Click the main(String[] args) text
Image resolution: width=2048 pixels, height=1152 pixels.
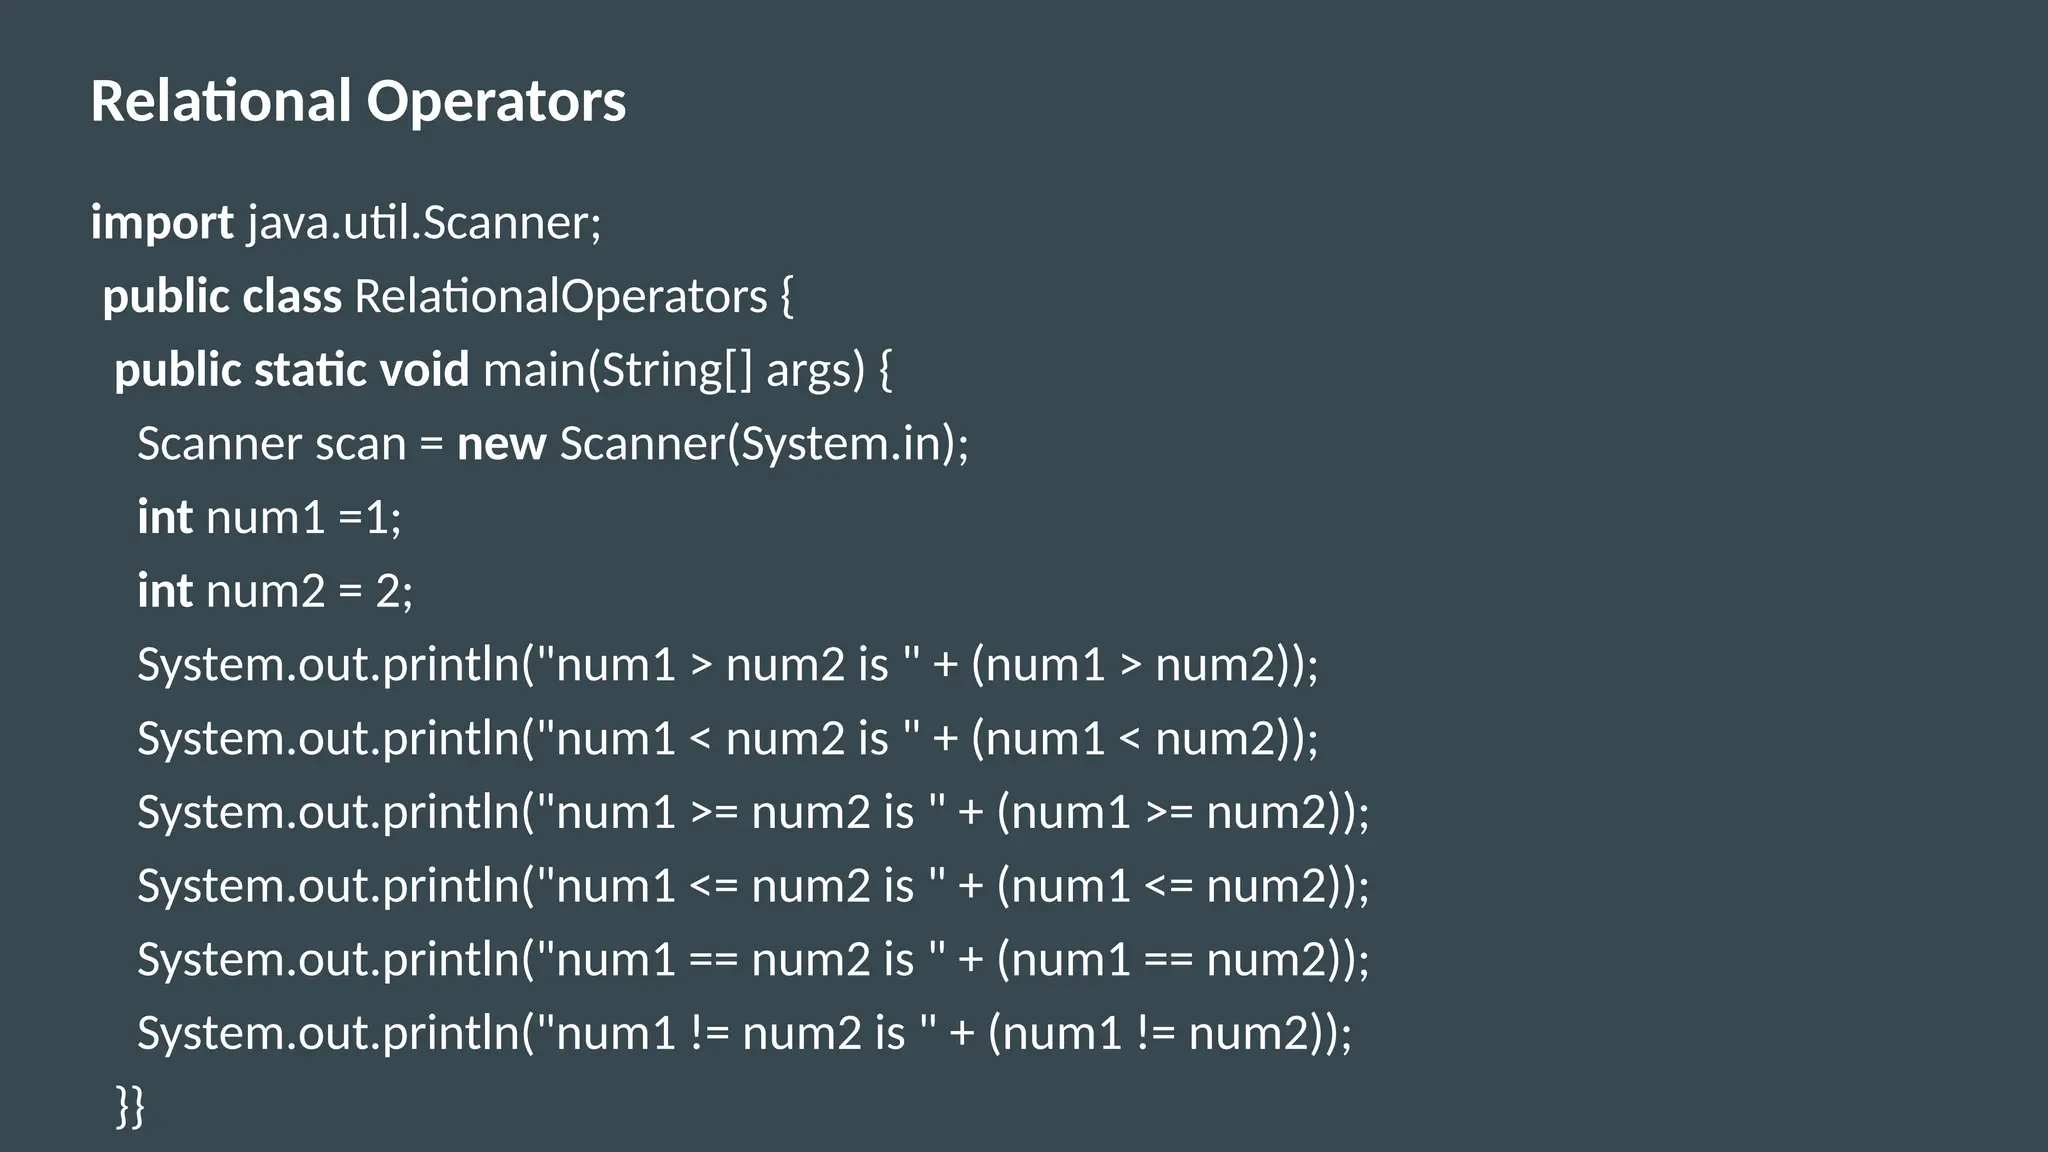[673, 370]
